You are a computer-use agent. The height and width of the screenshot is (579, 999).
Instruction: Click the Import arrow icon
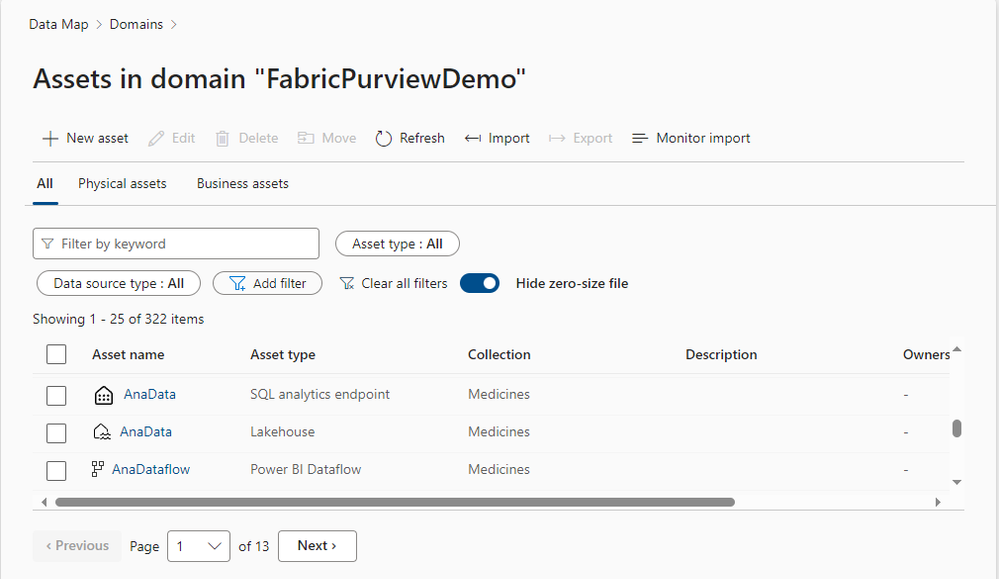473,138
